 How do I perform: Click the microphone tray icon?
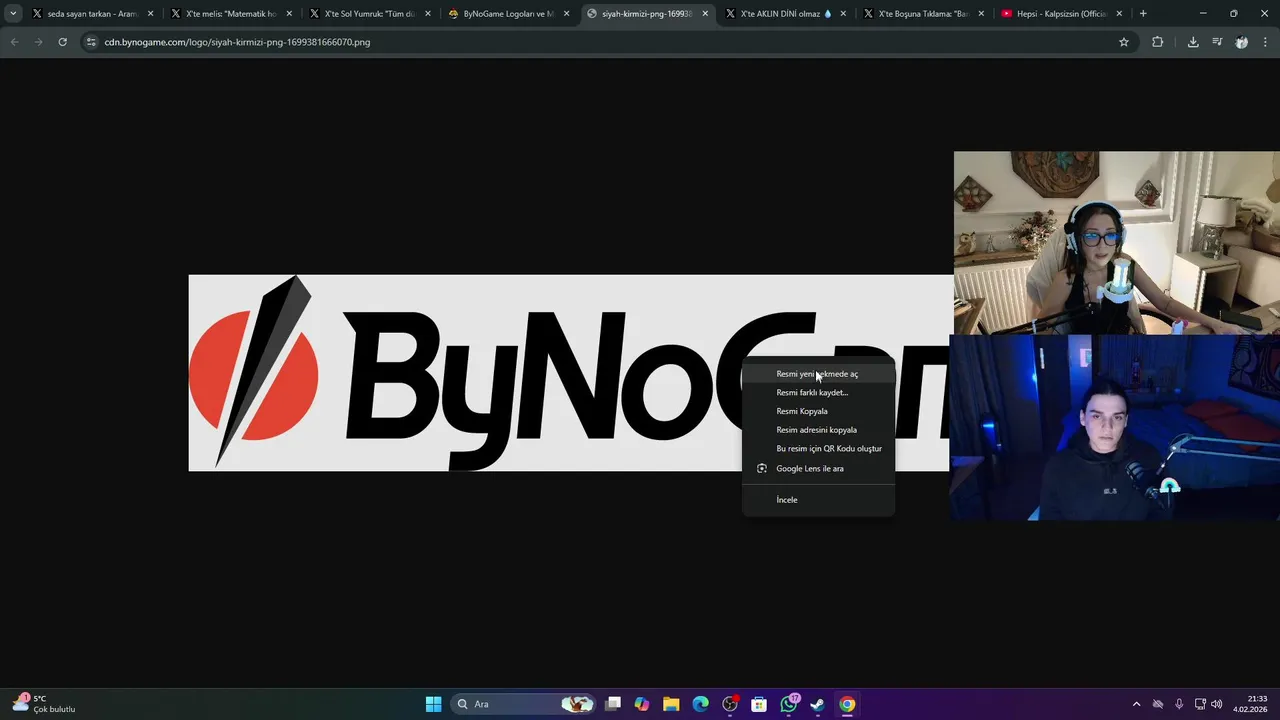point(1179,704)
